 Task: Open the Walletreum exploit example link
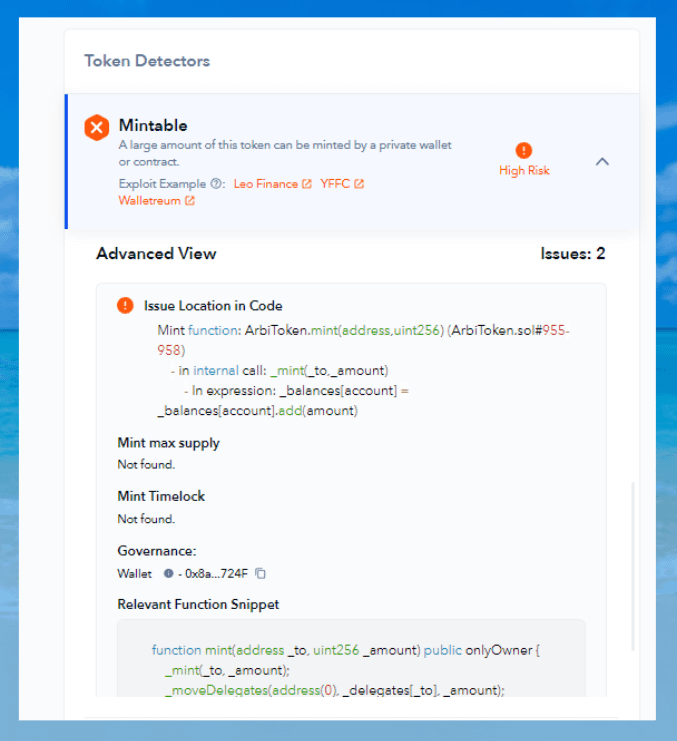tap(149, 201)
